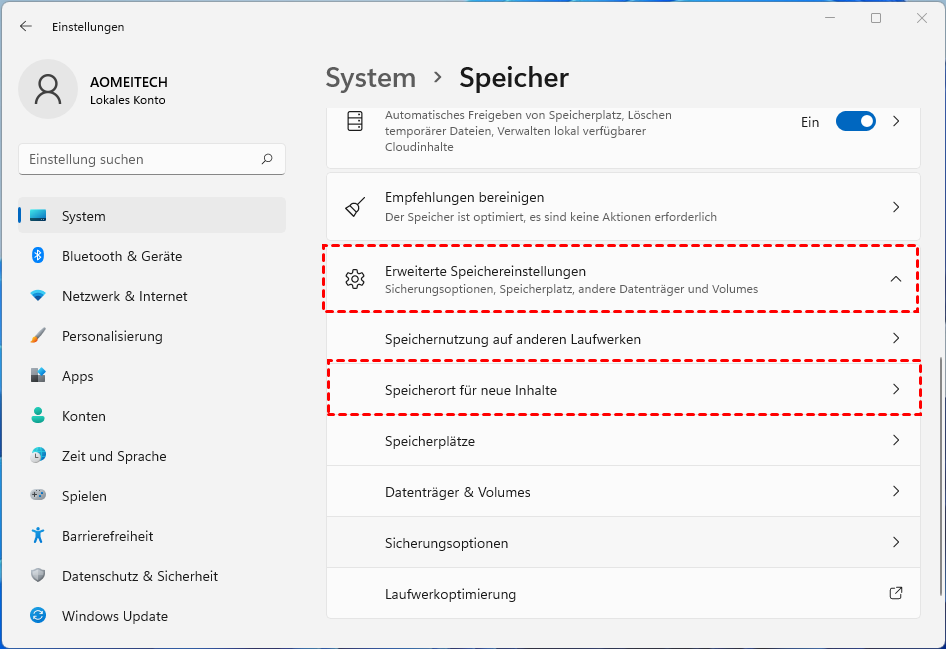Viewport: 946px width, 649px height.
Task: Click the Apps sidebar icon
Action: 38,376
